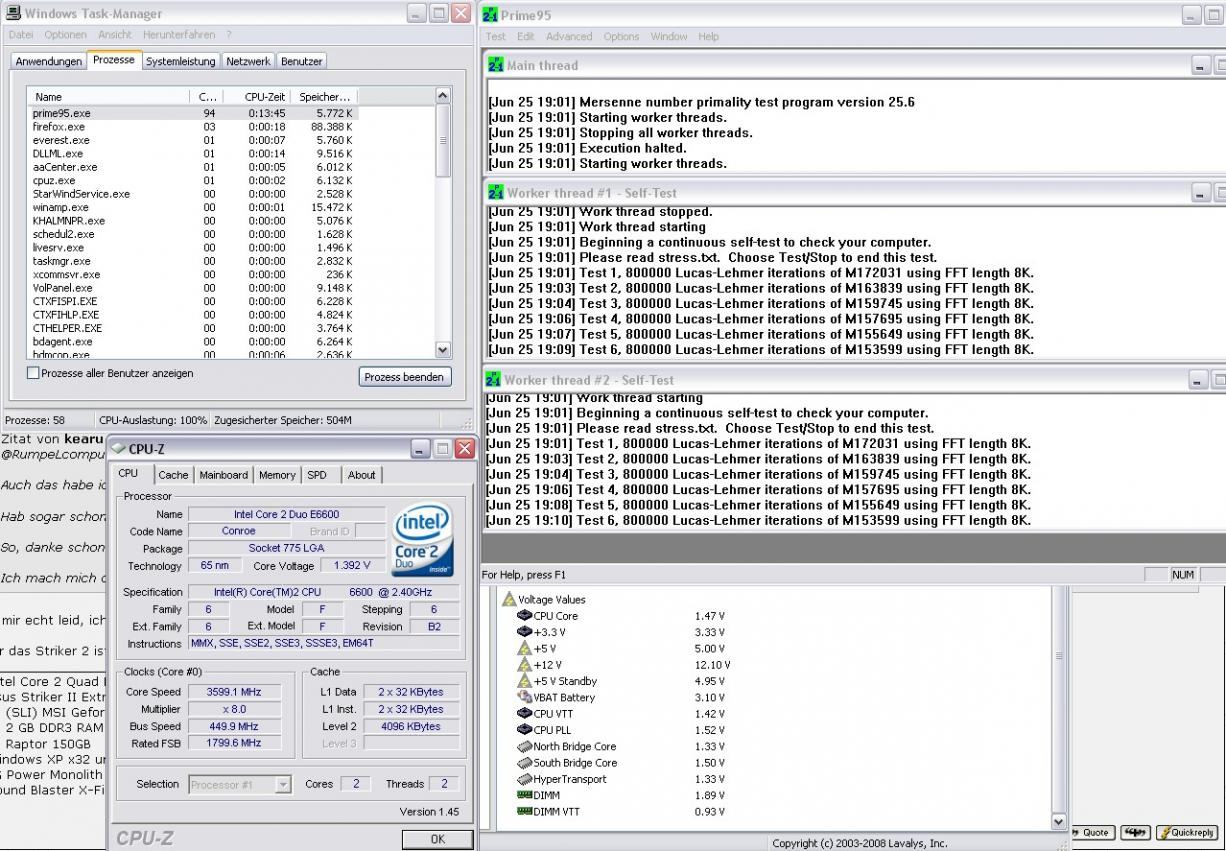Click CPU VTT chip icon

(x=524, y=713)
